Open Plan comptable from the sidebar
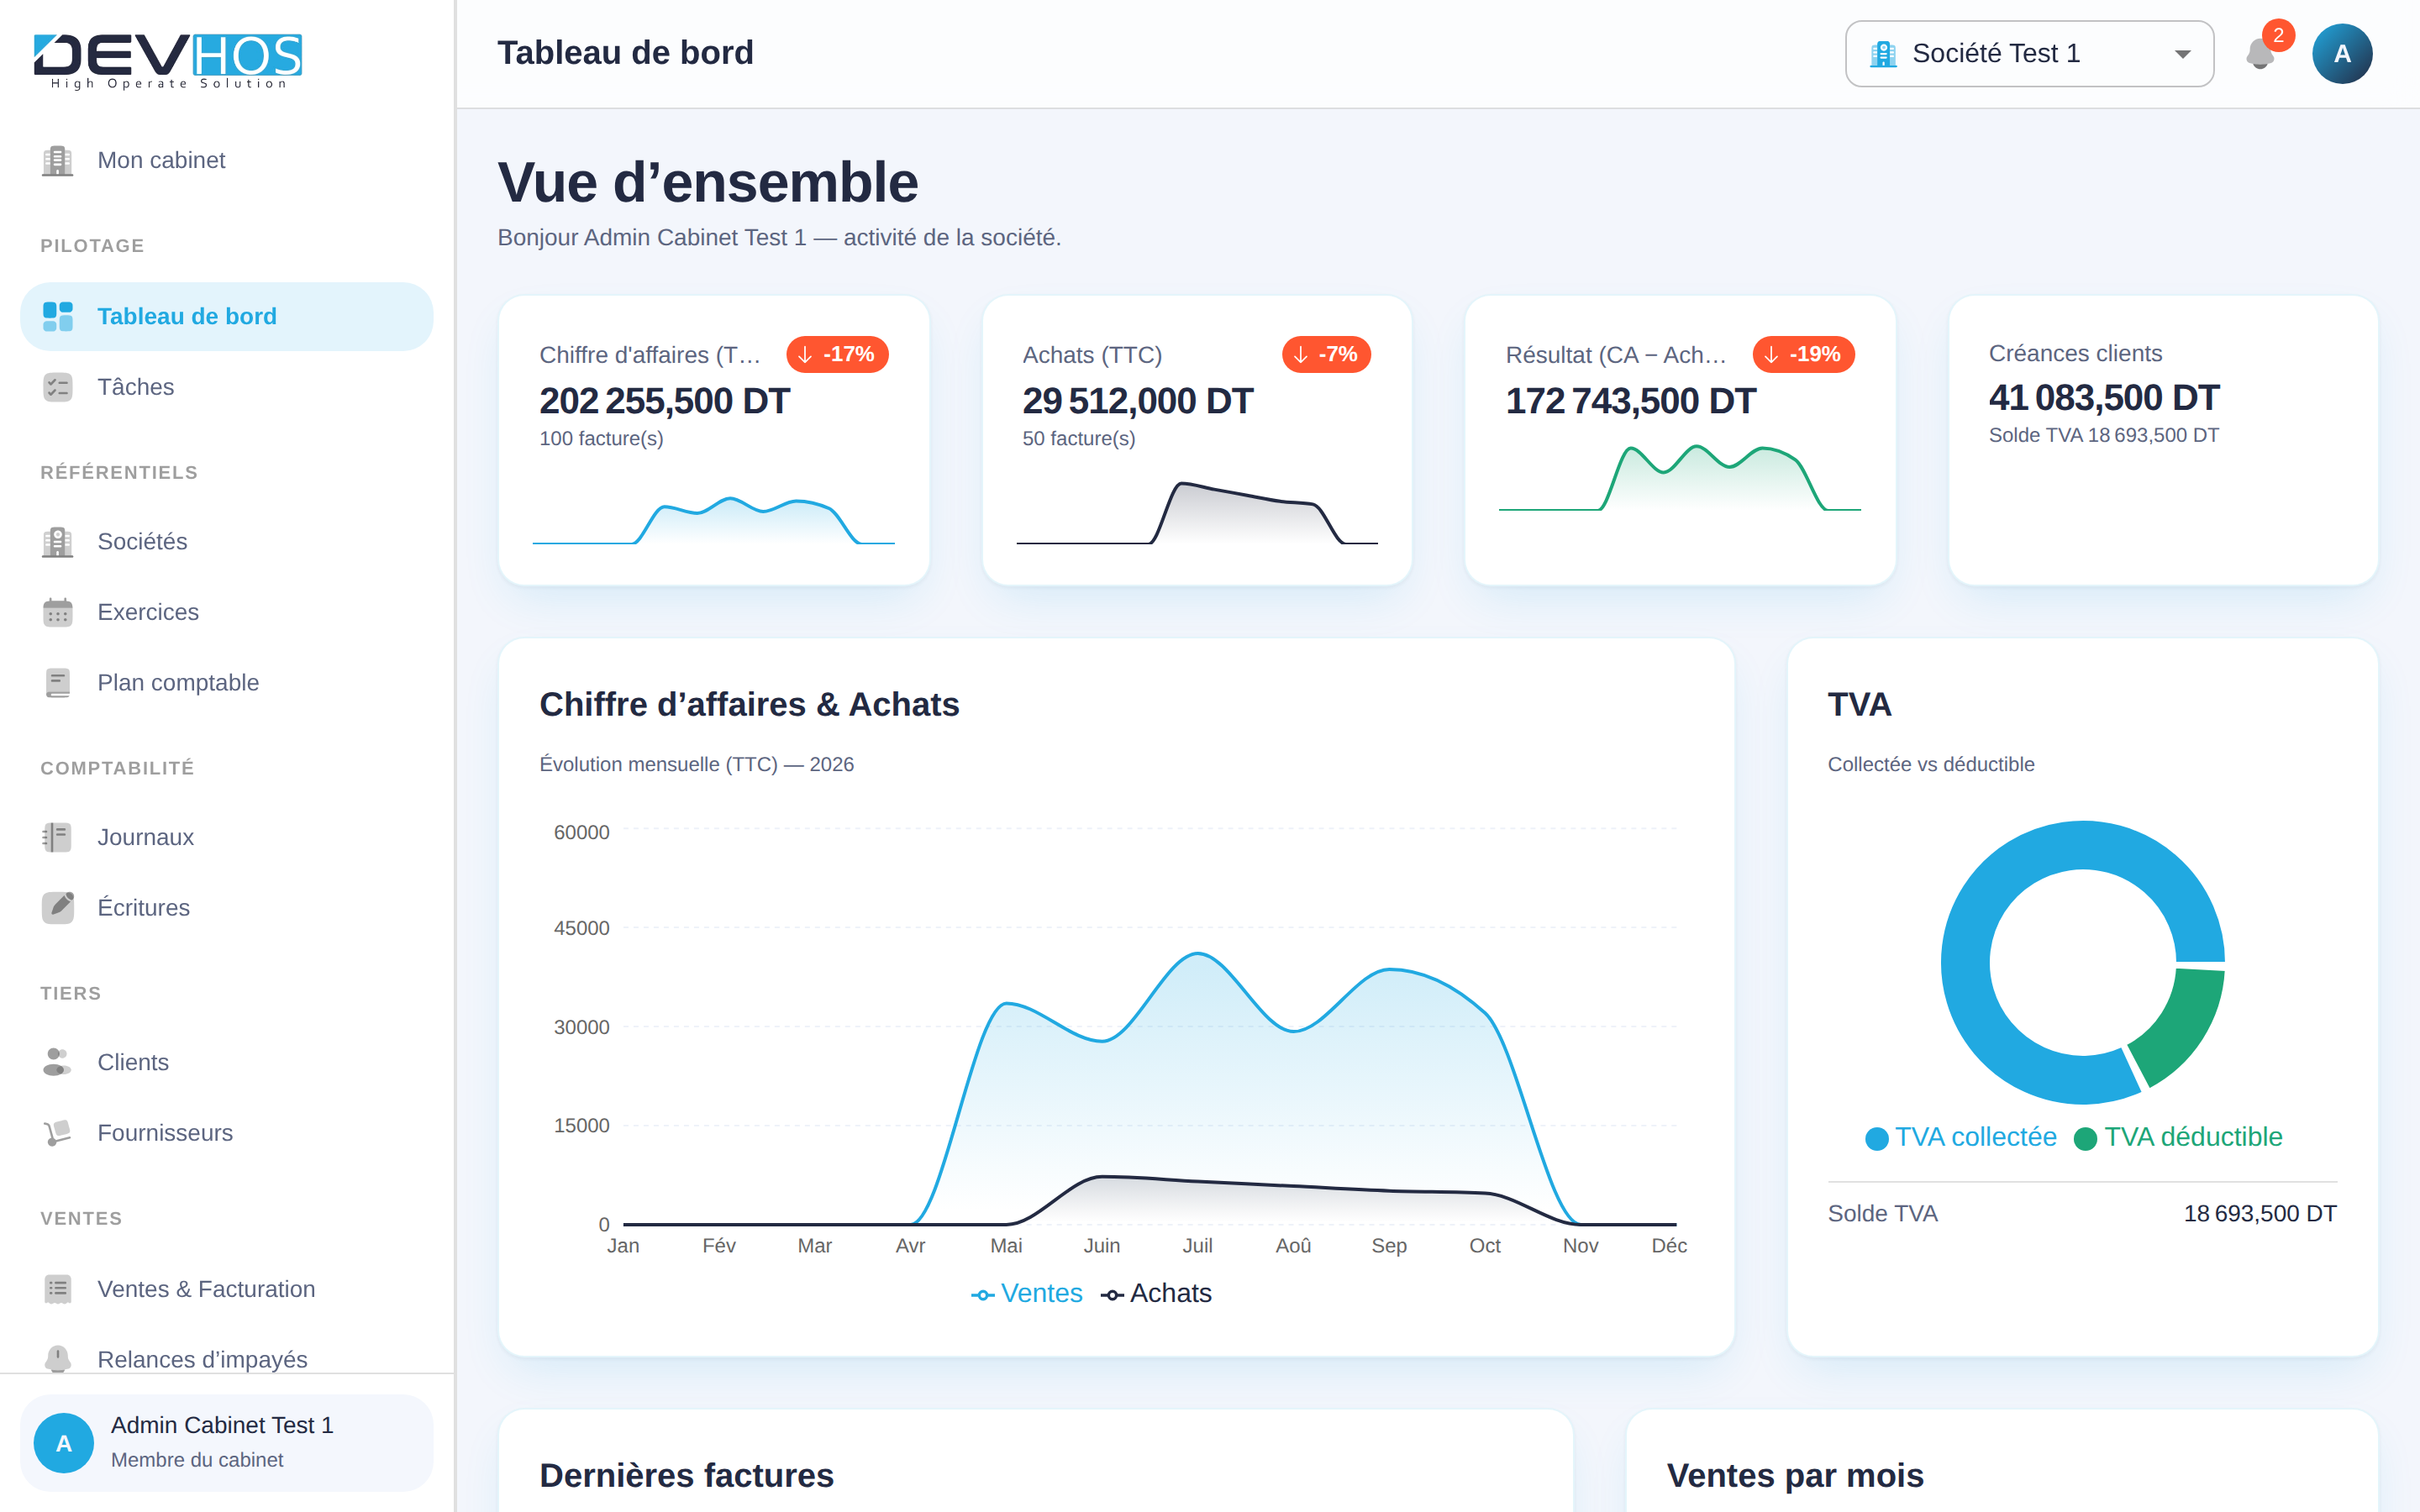 227,682
